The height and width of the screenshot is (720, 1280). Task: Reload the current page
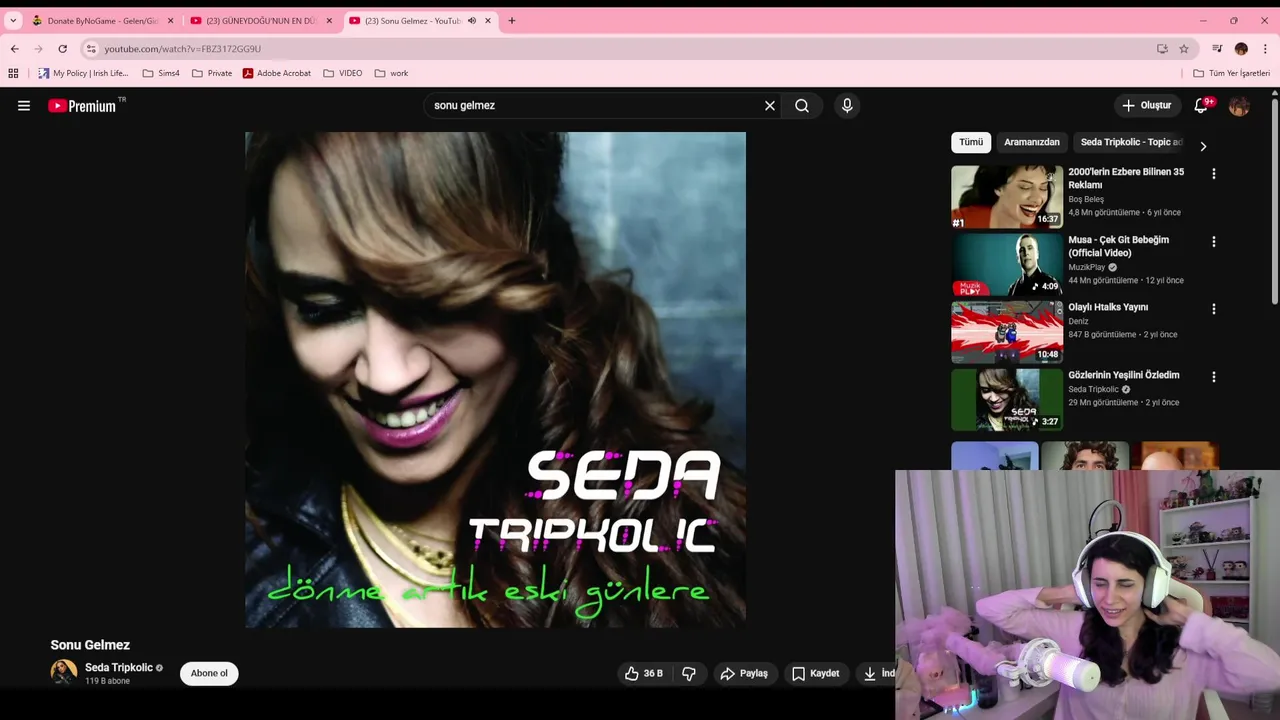(x=62, y=48)
